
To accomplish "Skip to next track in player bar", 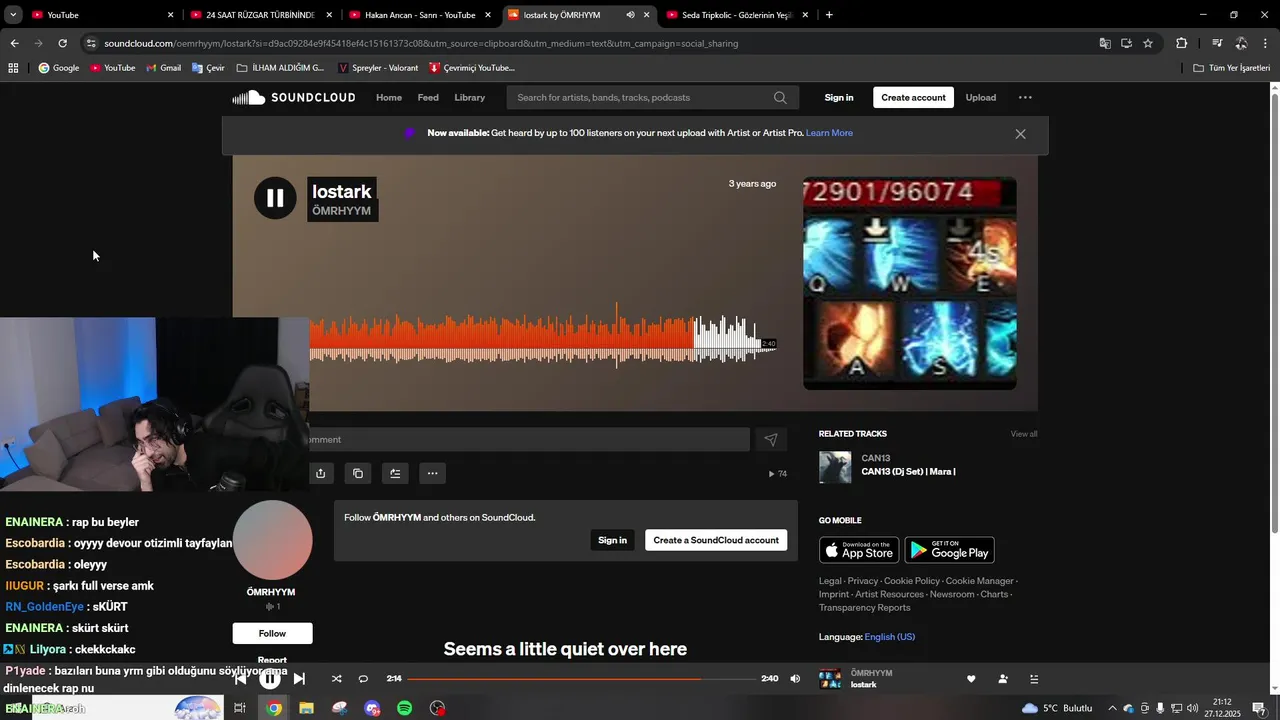I will [x=299, y=679].
